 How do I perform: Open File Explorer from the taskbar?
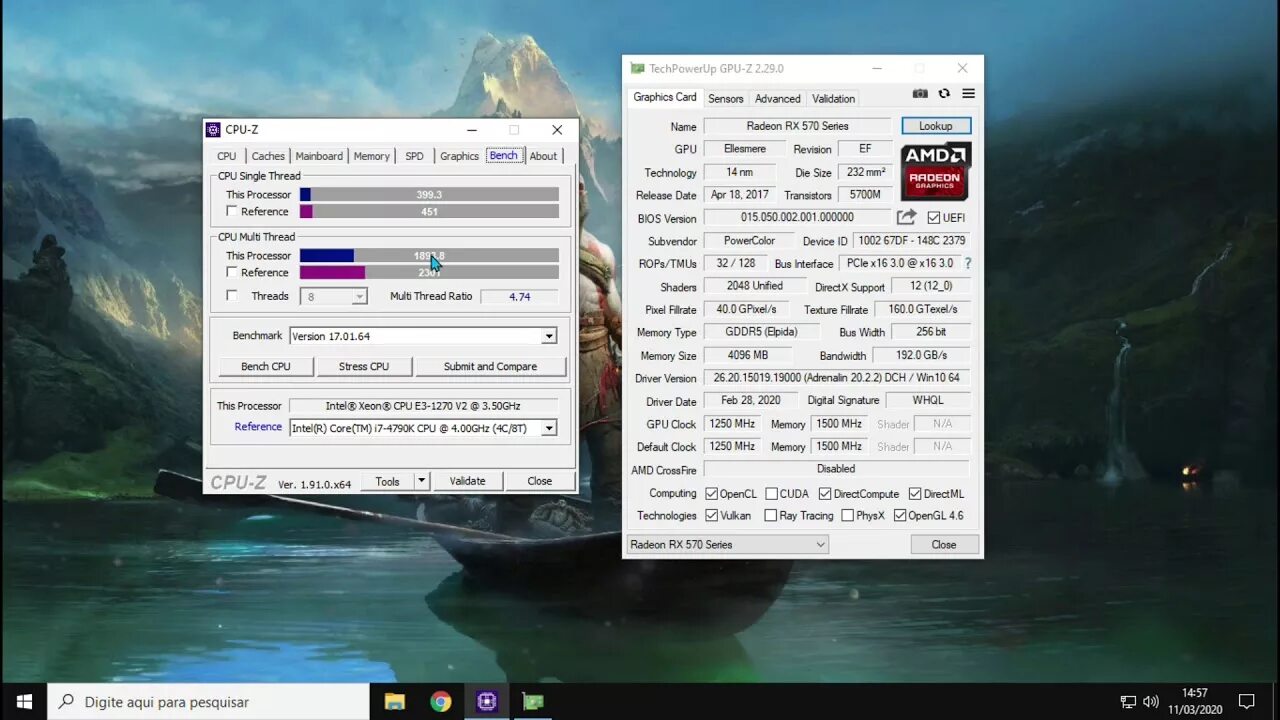394,702
